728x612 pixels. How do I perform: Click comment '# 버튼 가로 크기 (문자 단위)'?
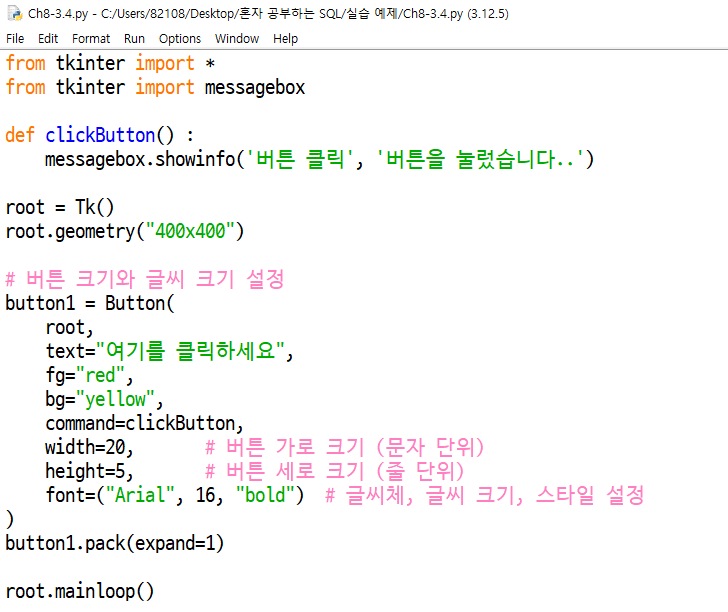(x=344, y=447)
